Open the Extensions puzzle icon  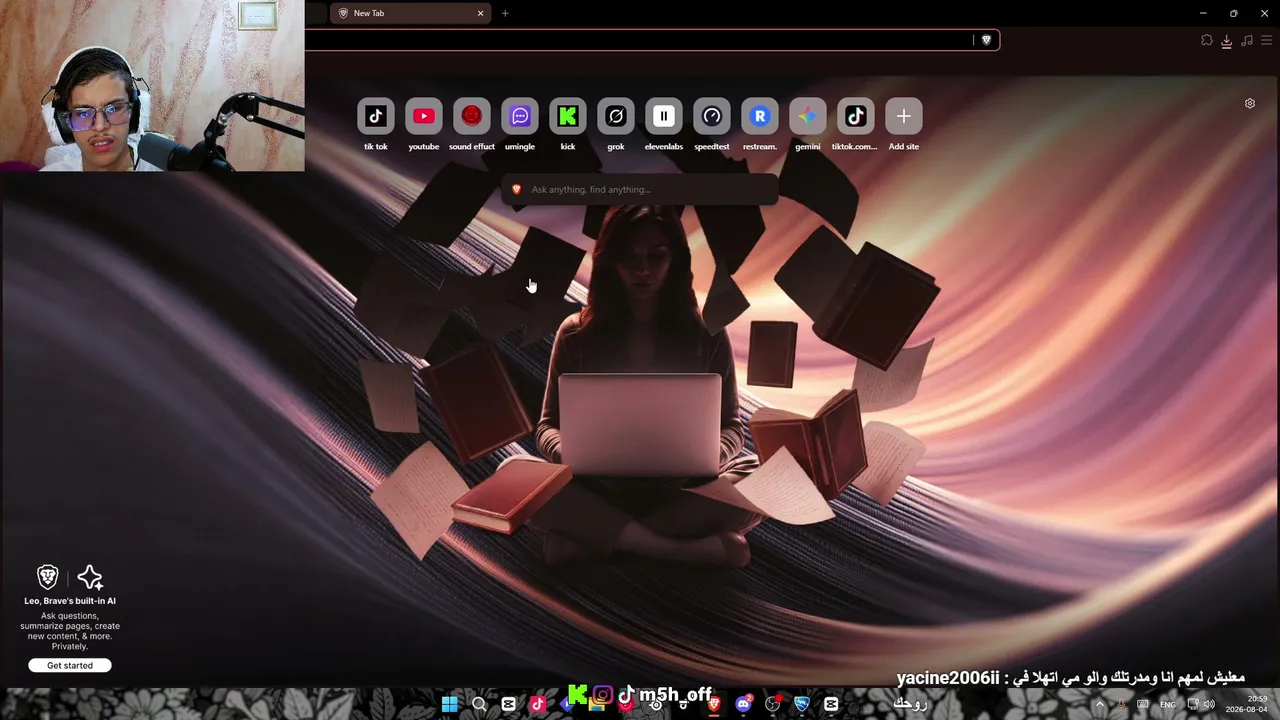[x=1207, y=40]
